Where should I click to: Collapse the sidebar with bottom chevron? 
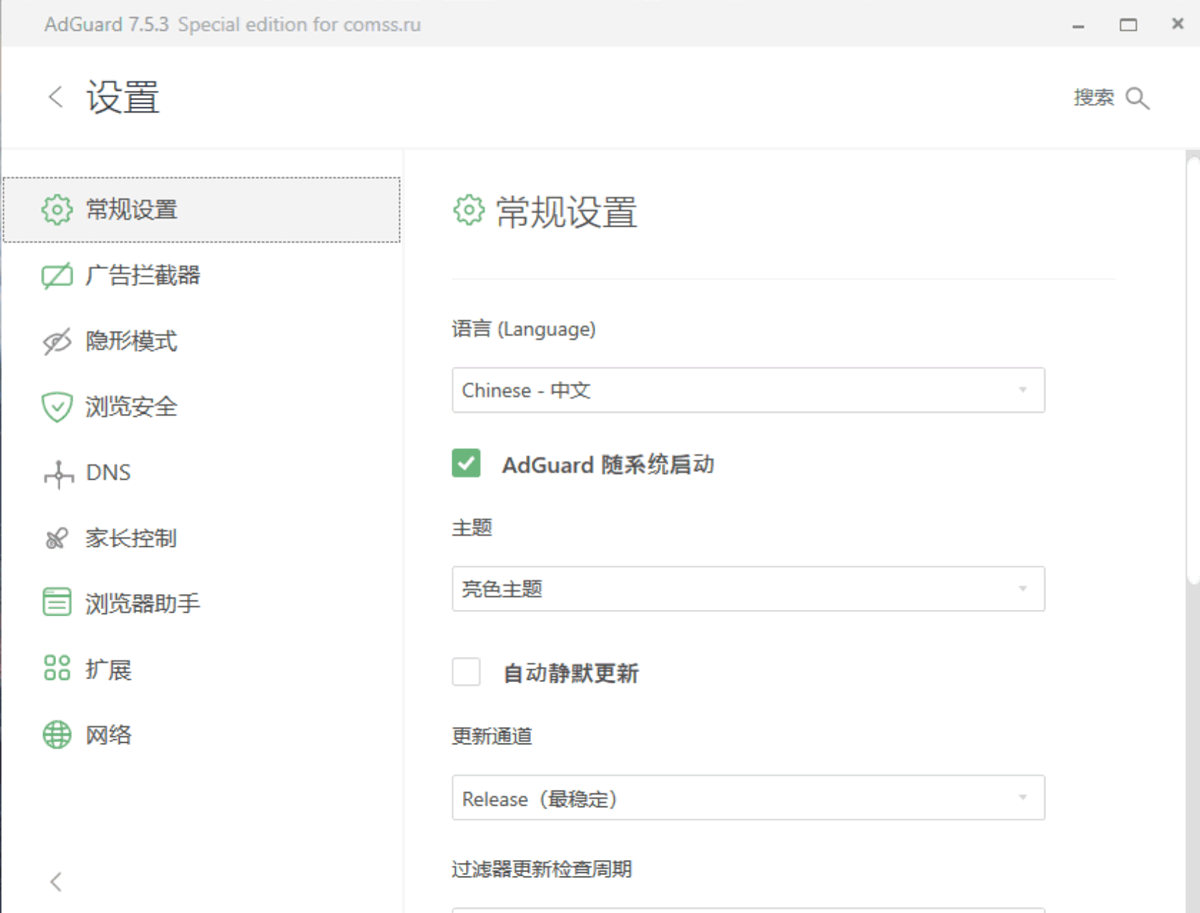(x=56, y=881)
